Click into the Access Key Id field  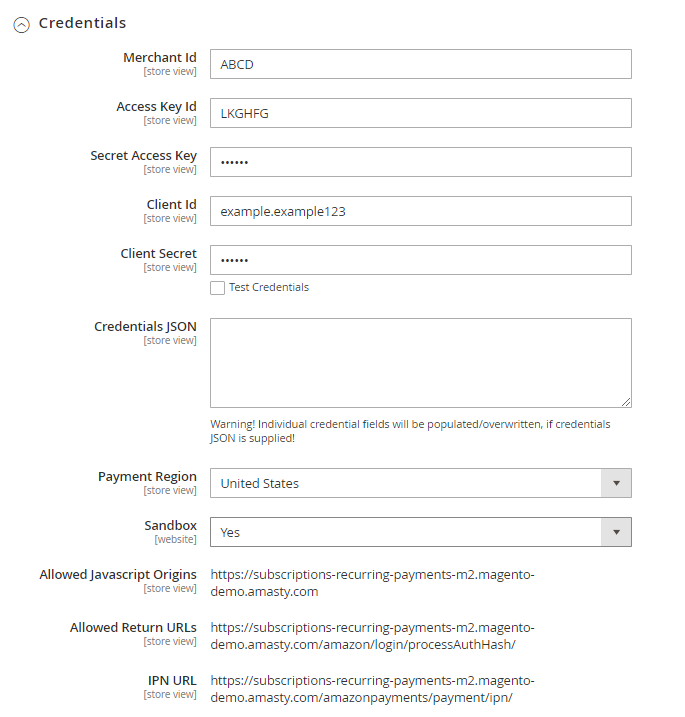click(420, 113)
